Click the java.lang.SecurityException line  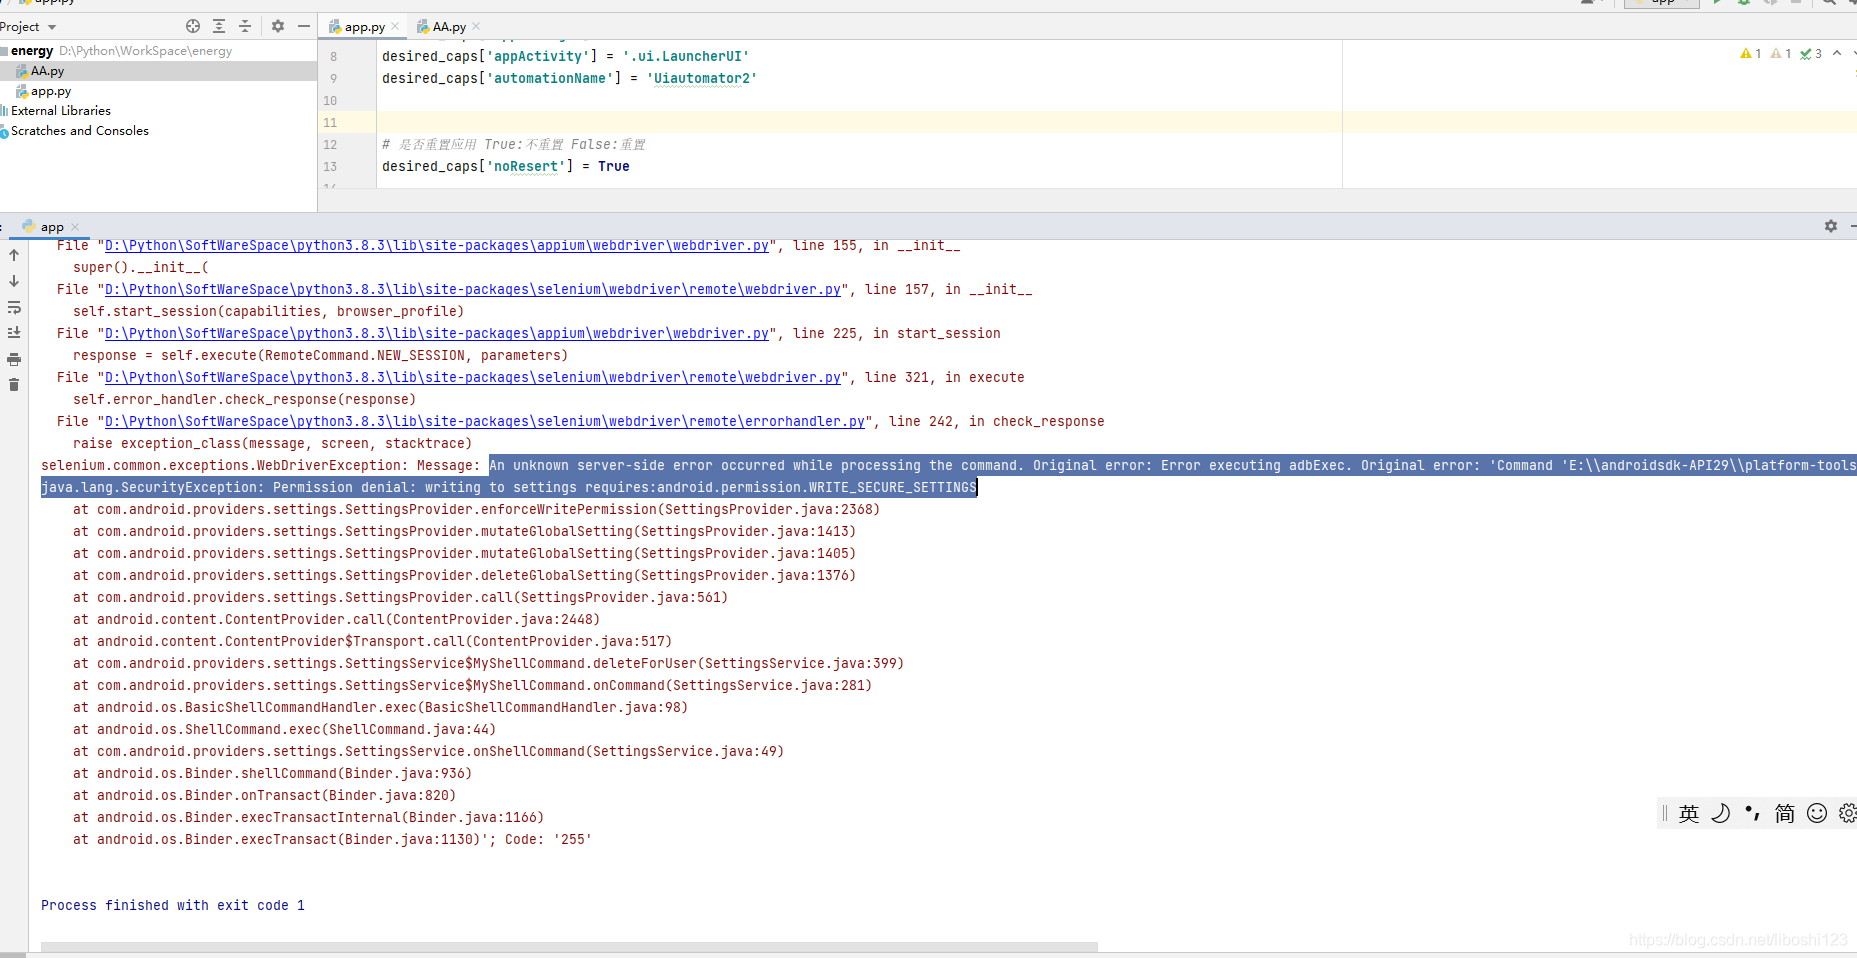tap(509, 488)
